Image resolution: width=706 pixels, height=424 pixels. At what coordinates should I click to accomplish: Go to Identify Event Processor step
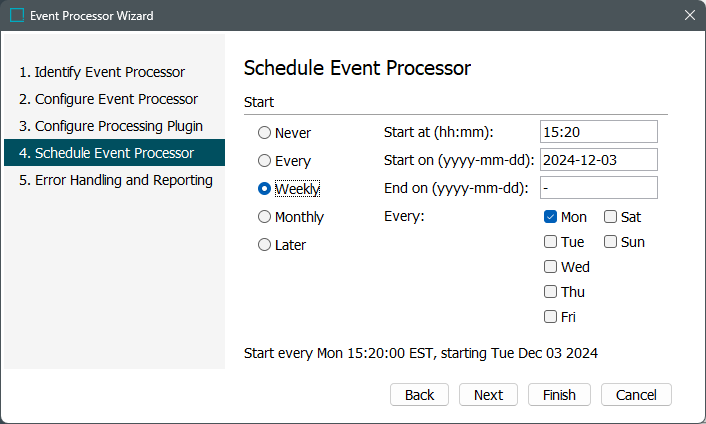pos(102,72)
